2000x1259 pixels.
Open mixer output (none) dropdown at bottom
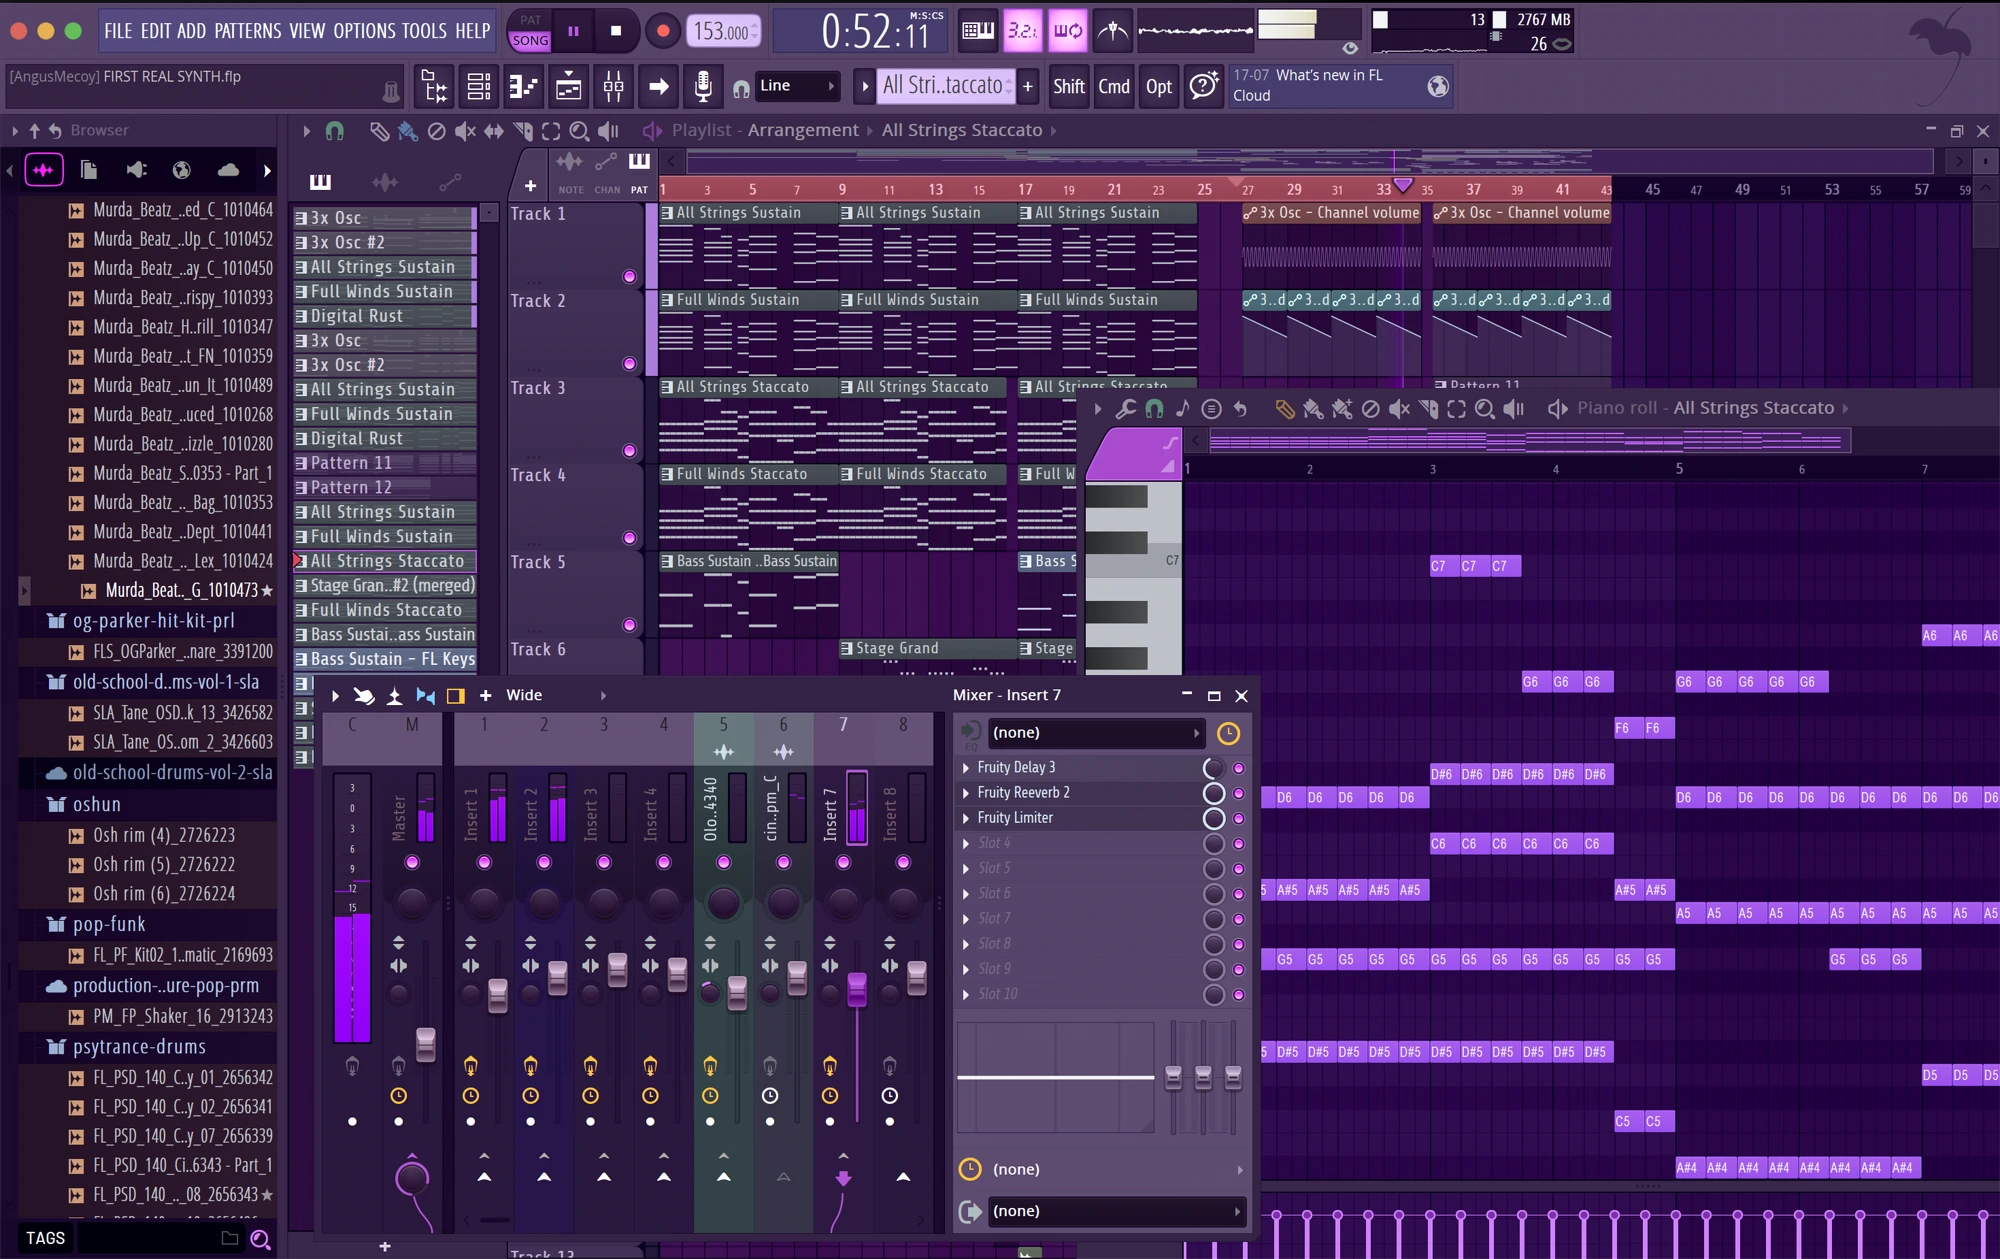(1116, 1211)
